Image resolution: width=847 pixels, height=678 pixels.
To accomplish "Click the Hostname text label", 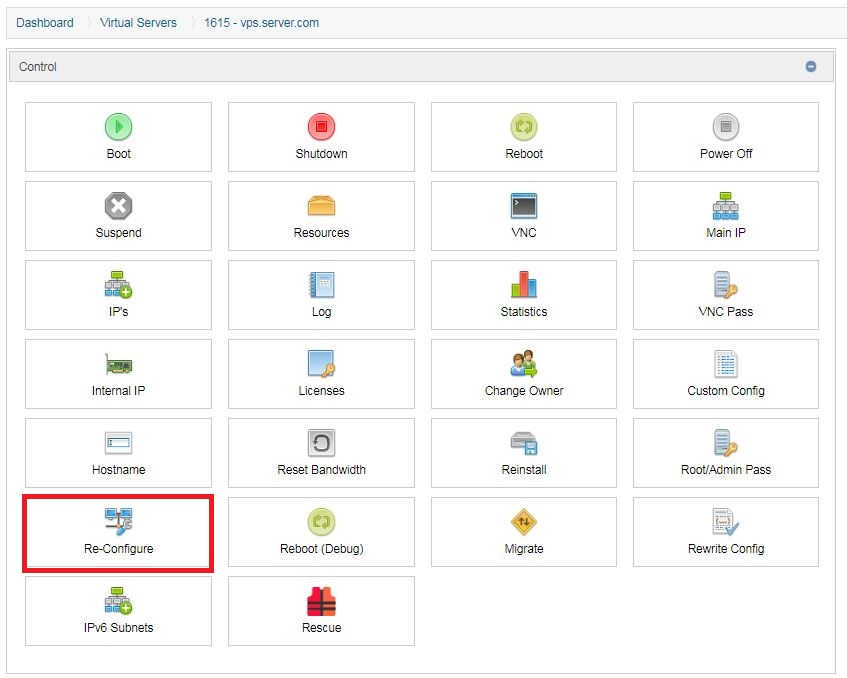I will coord(118,469).
